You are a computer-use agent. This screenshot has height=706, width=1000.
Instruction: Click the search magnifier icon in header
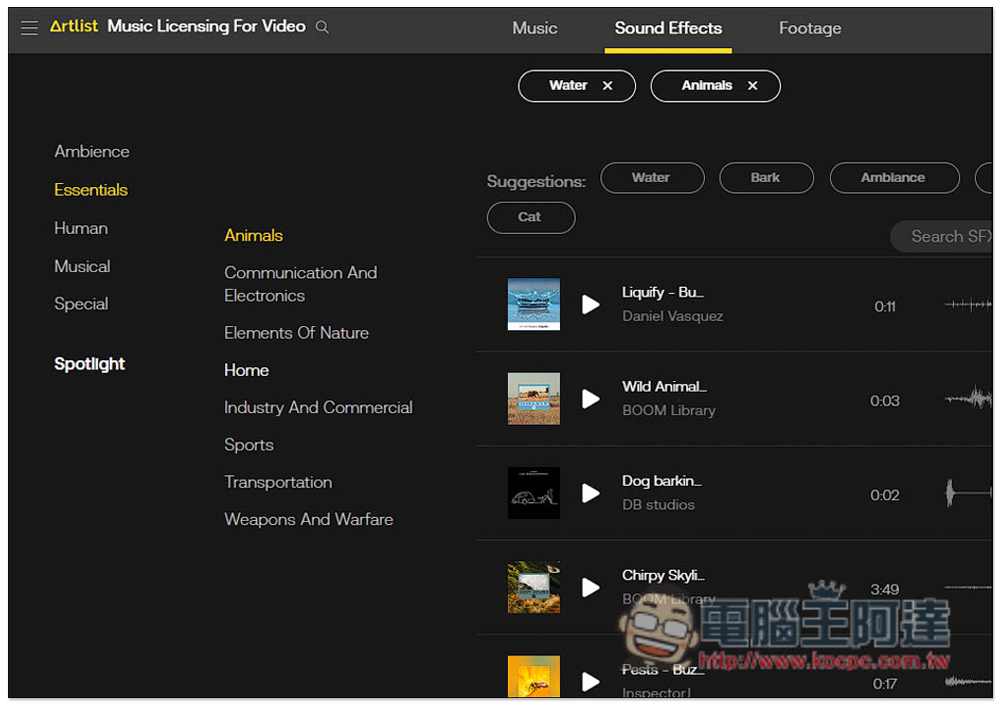click(x=322, y=28)
